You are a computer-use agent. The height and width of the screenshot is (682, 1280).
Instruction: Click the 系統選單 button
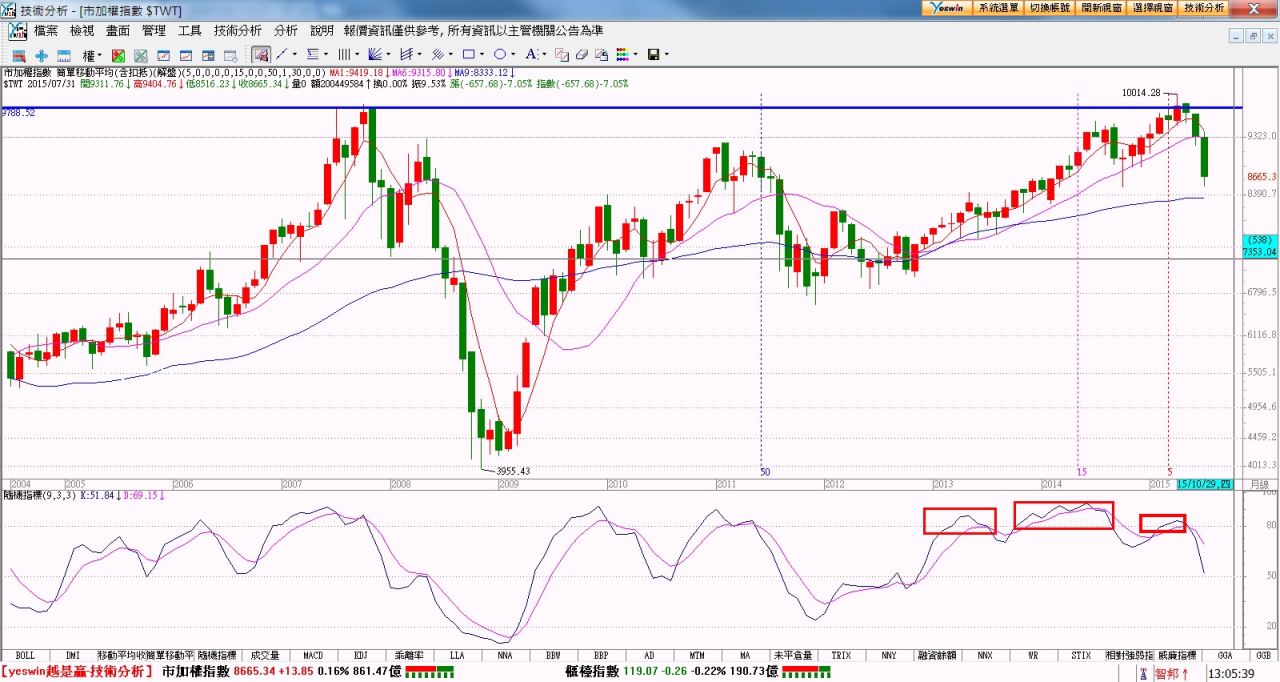pos(998,7)
